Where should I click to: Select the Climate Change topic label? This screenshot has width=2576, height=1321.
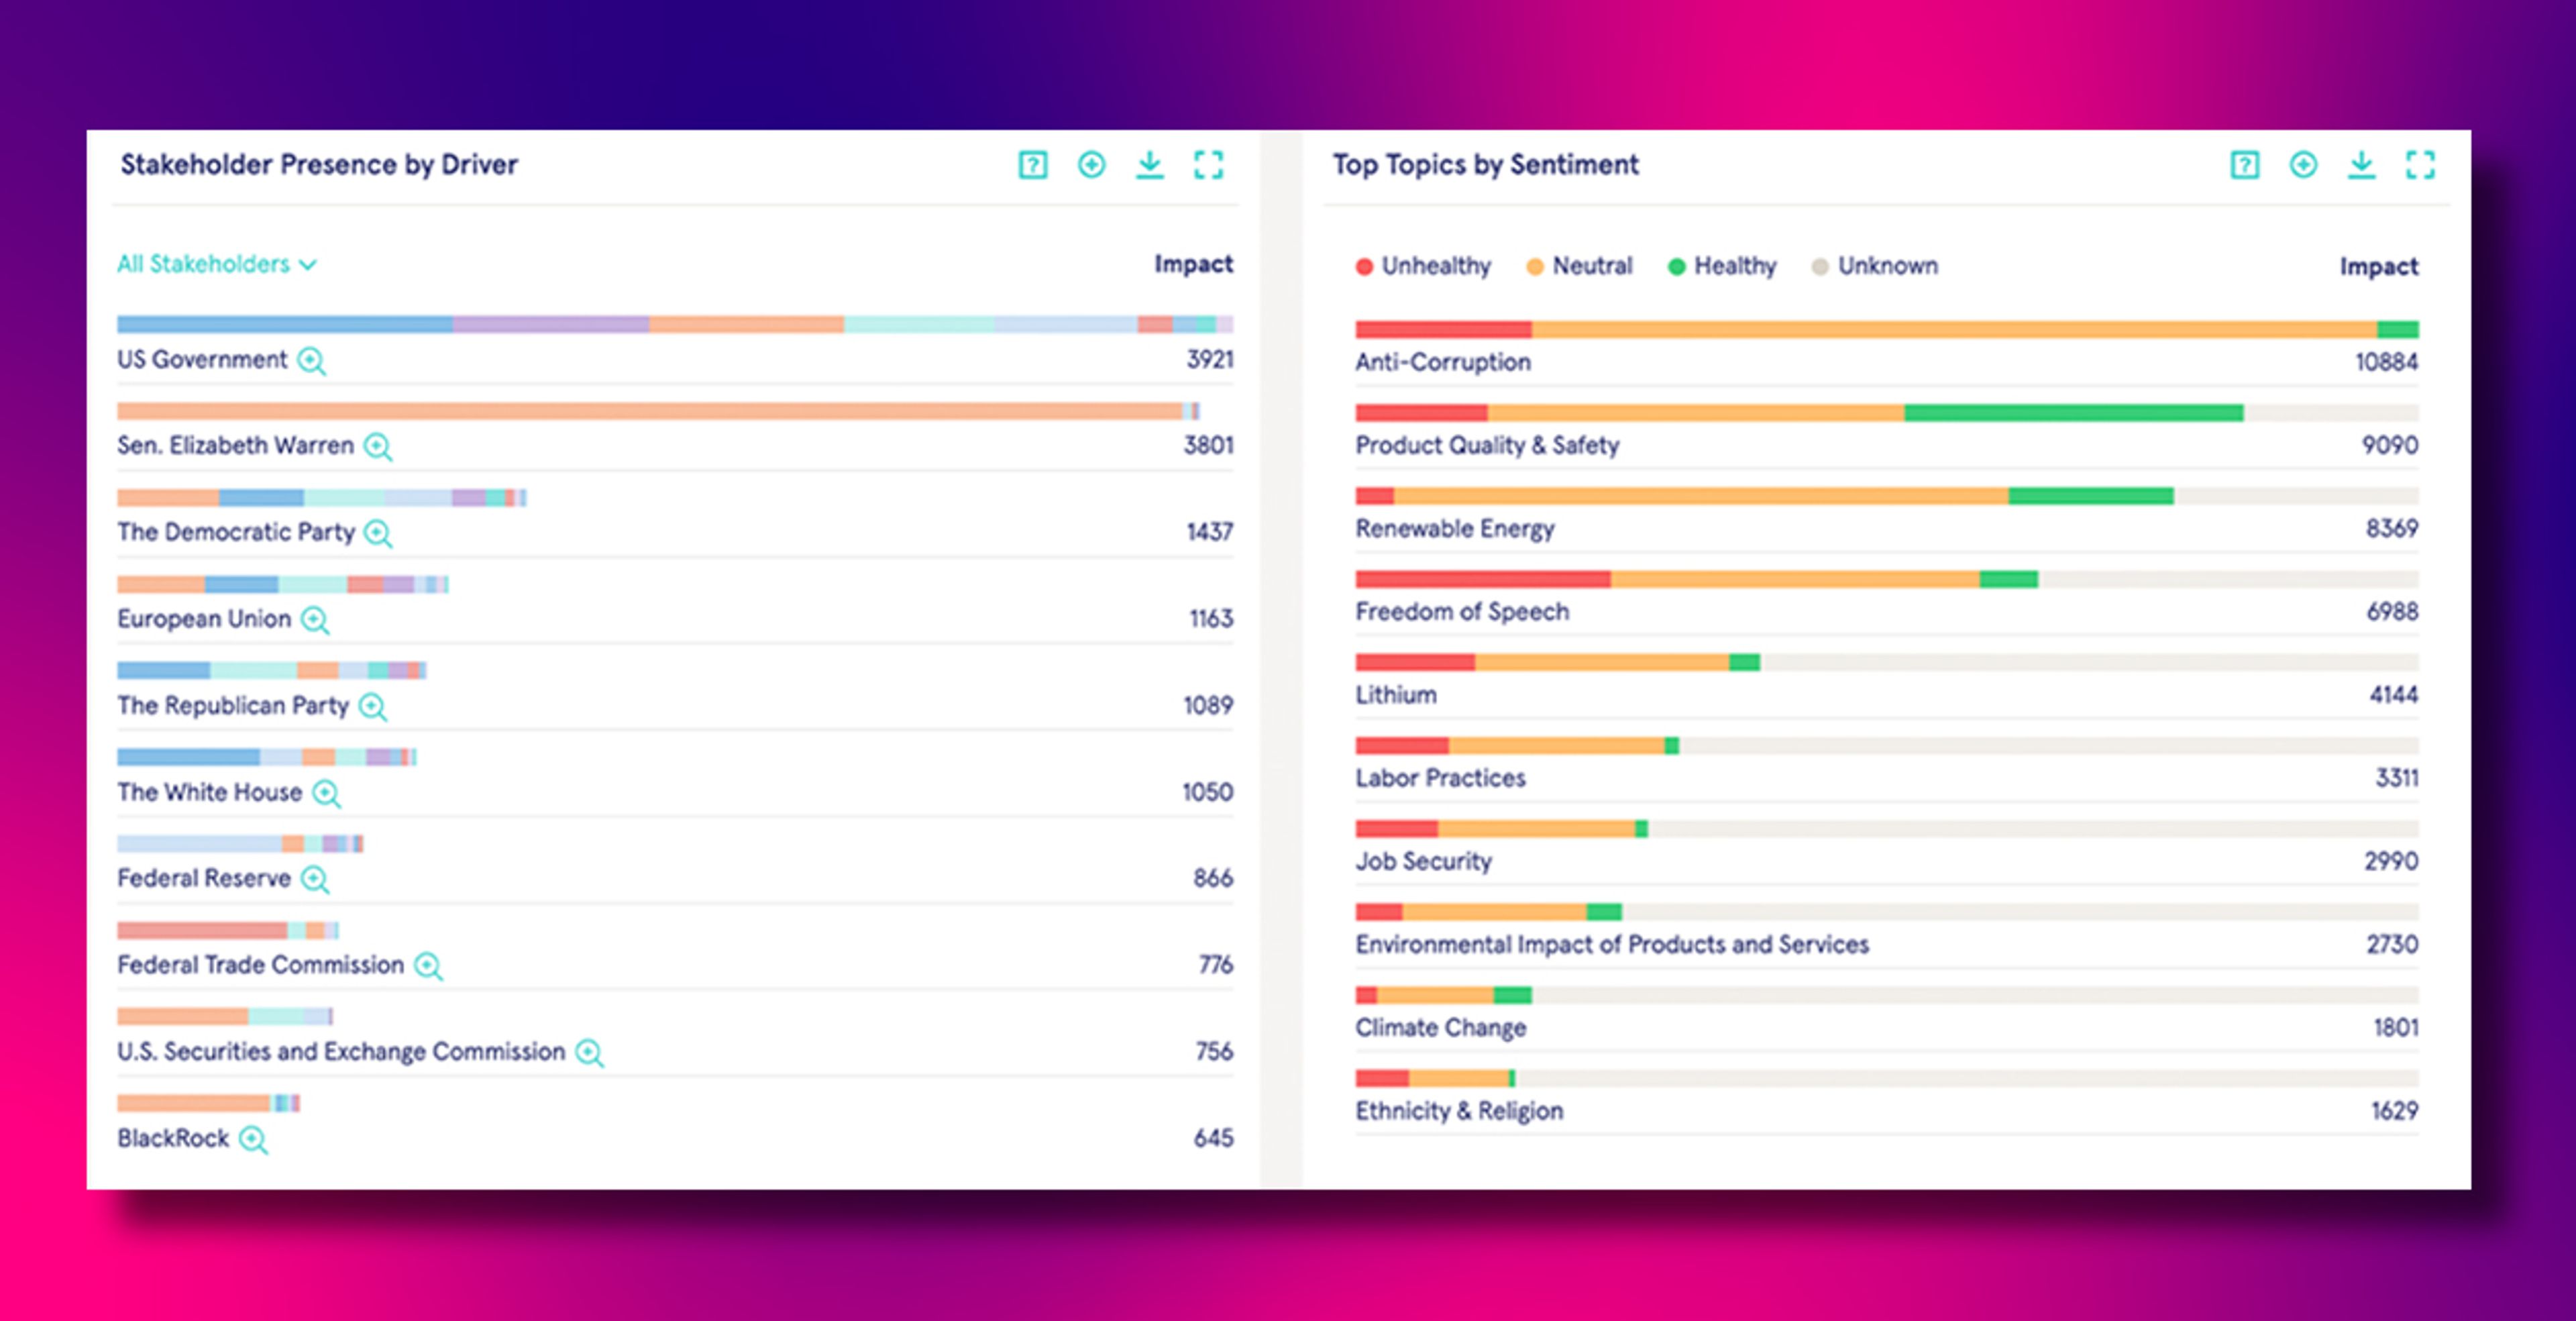click(1440, 1028)
